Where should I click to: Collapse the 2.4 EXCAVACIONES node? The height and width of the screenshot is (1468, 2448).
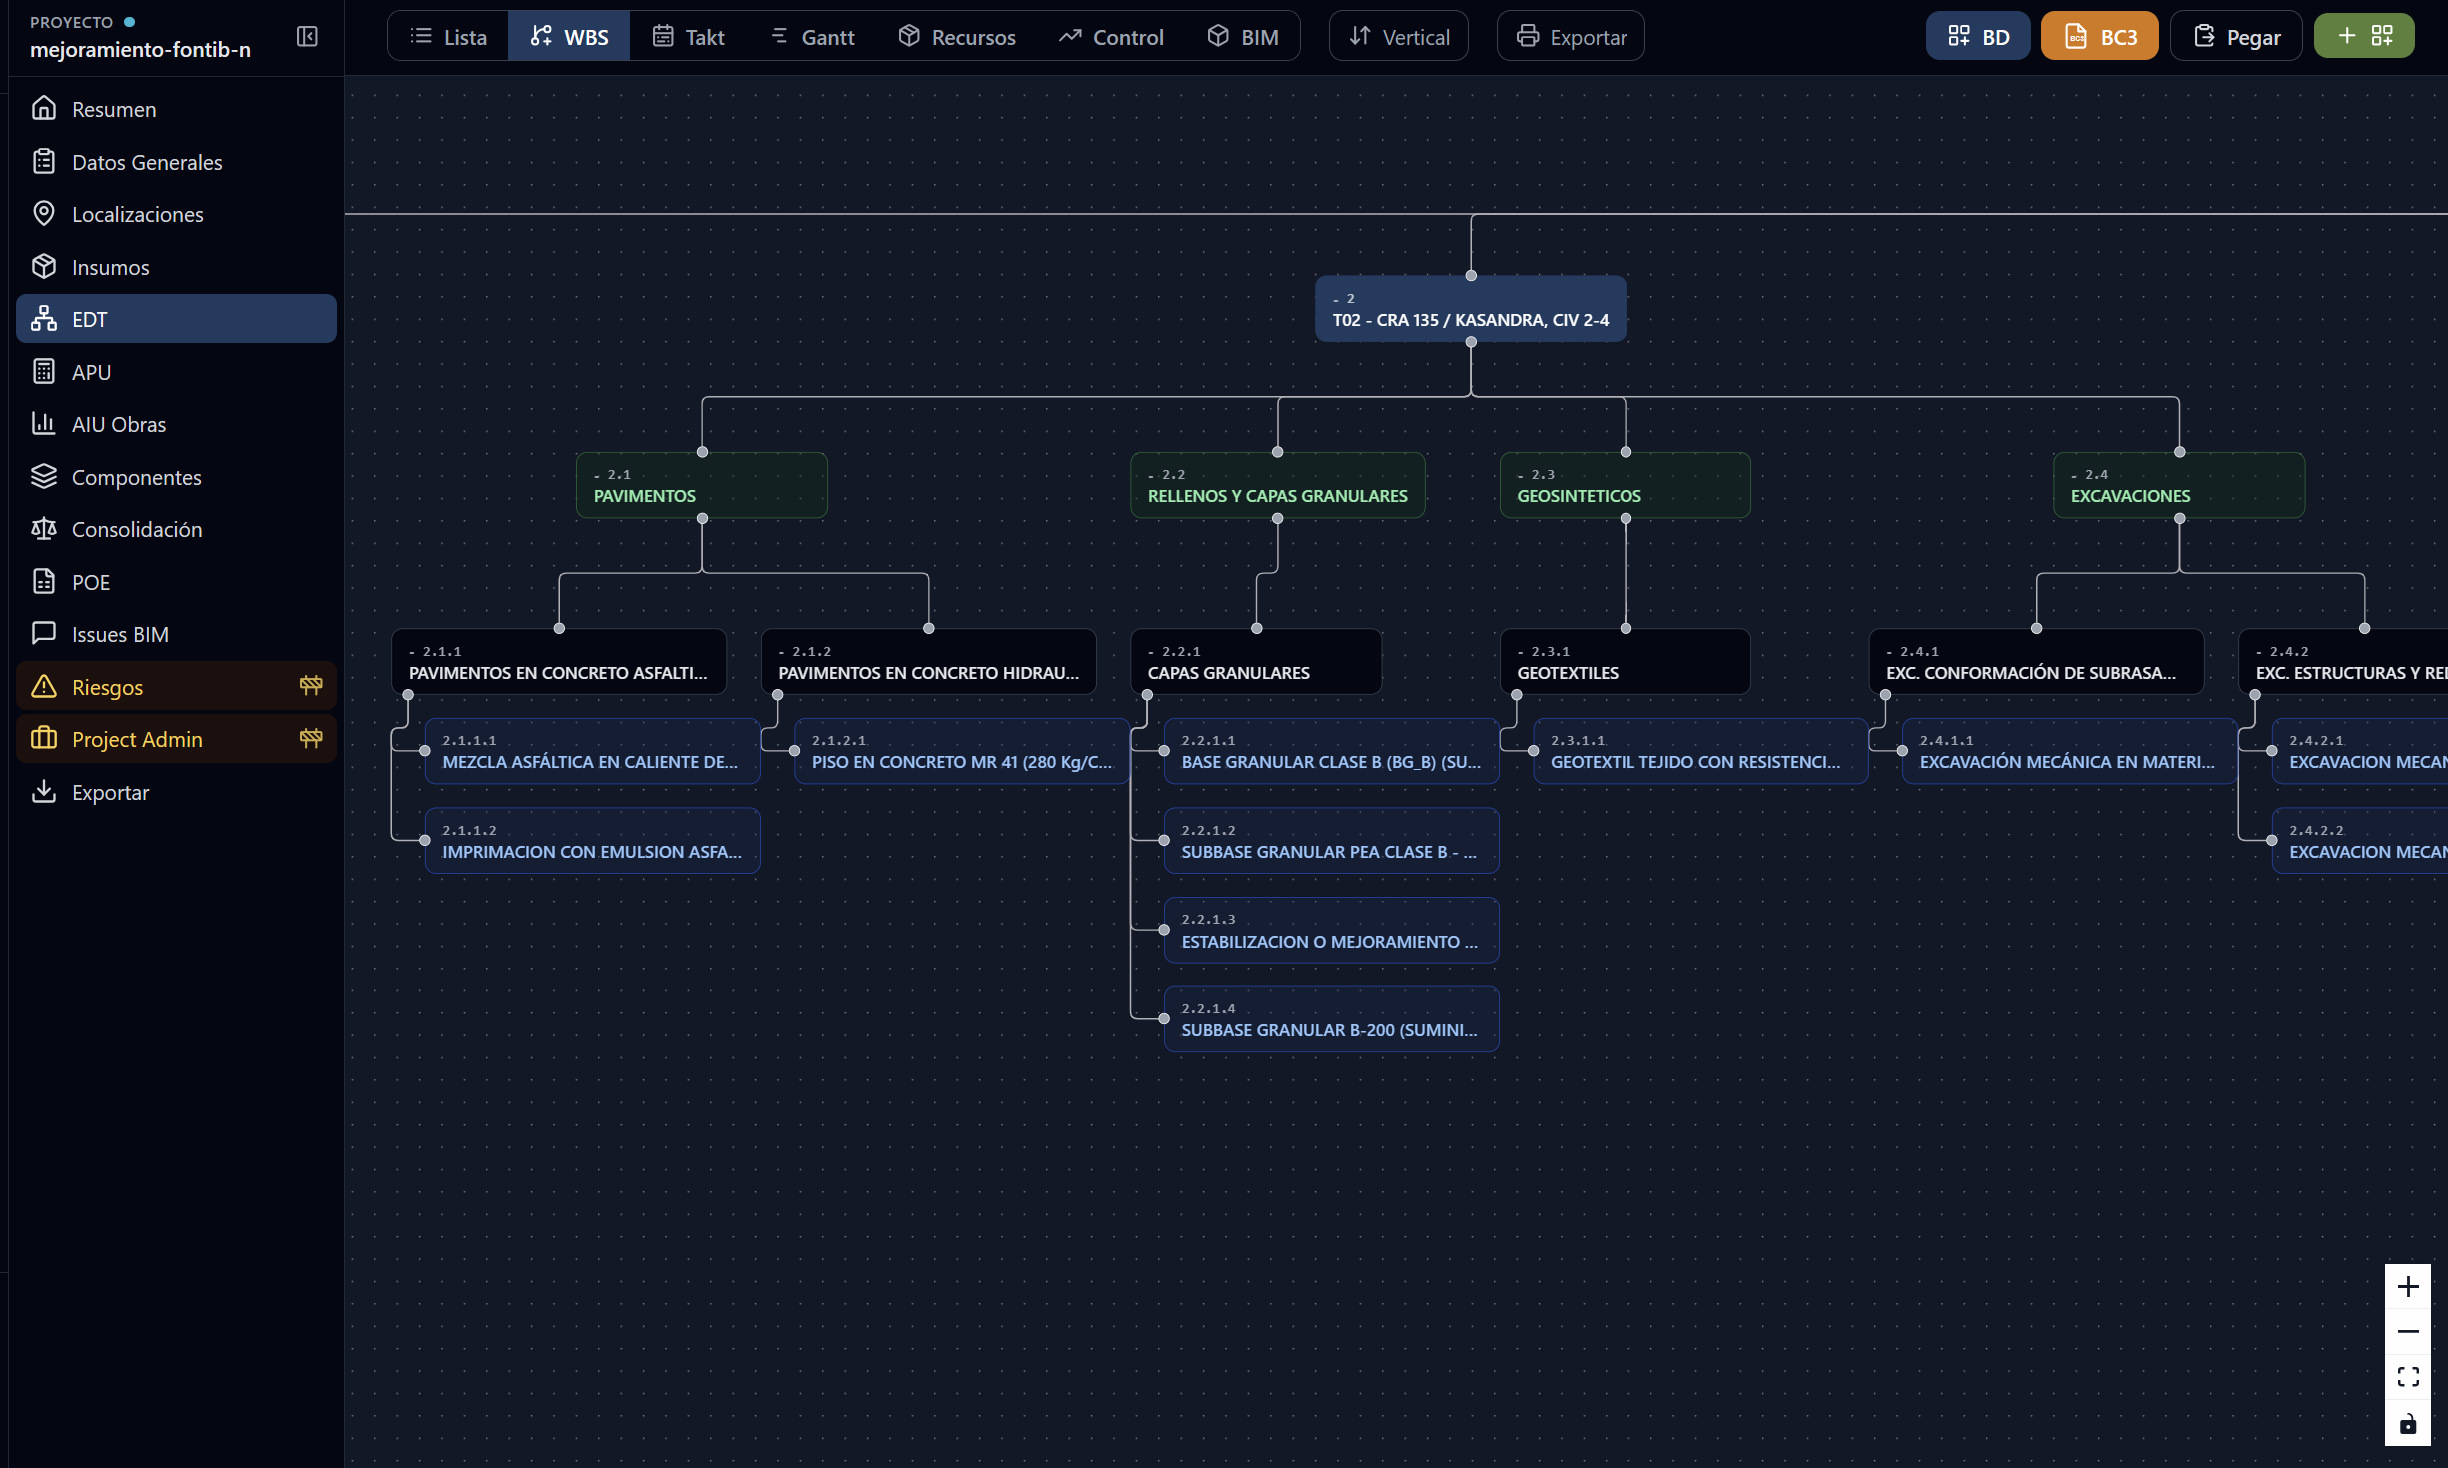coord(2074,475)
